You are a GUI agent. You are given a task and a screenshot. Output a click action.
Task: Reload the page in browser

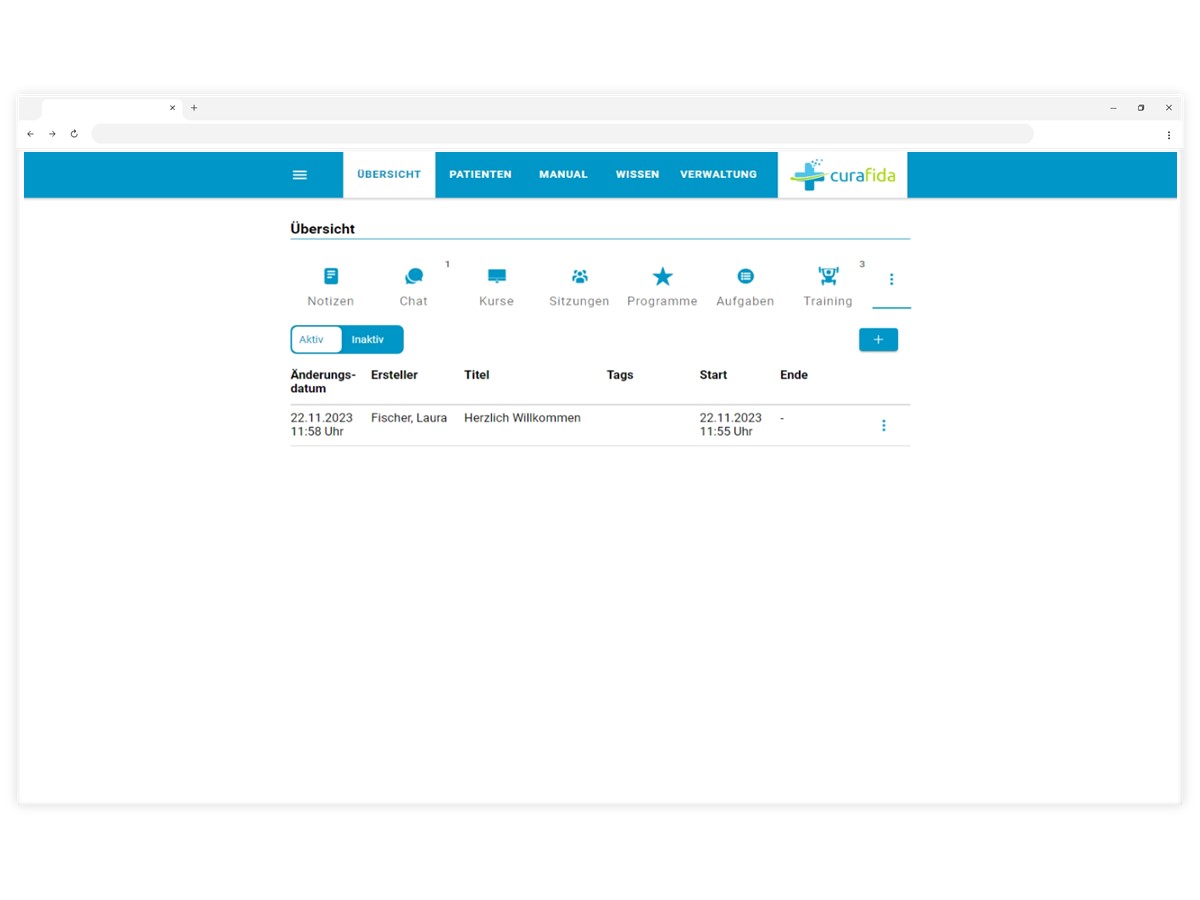pos(74,134)
